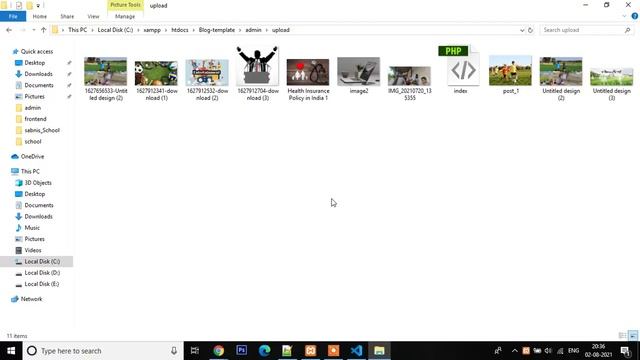Select the index PHP file icon
The height and width of the screenshot is (360, 640).
click(460, 70)
